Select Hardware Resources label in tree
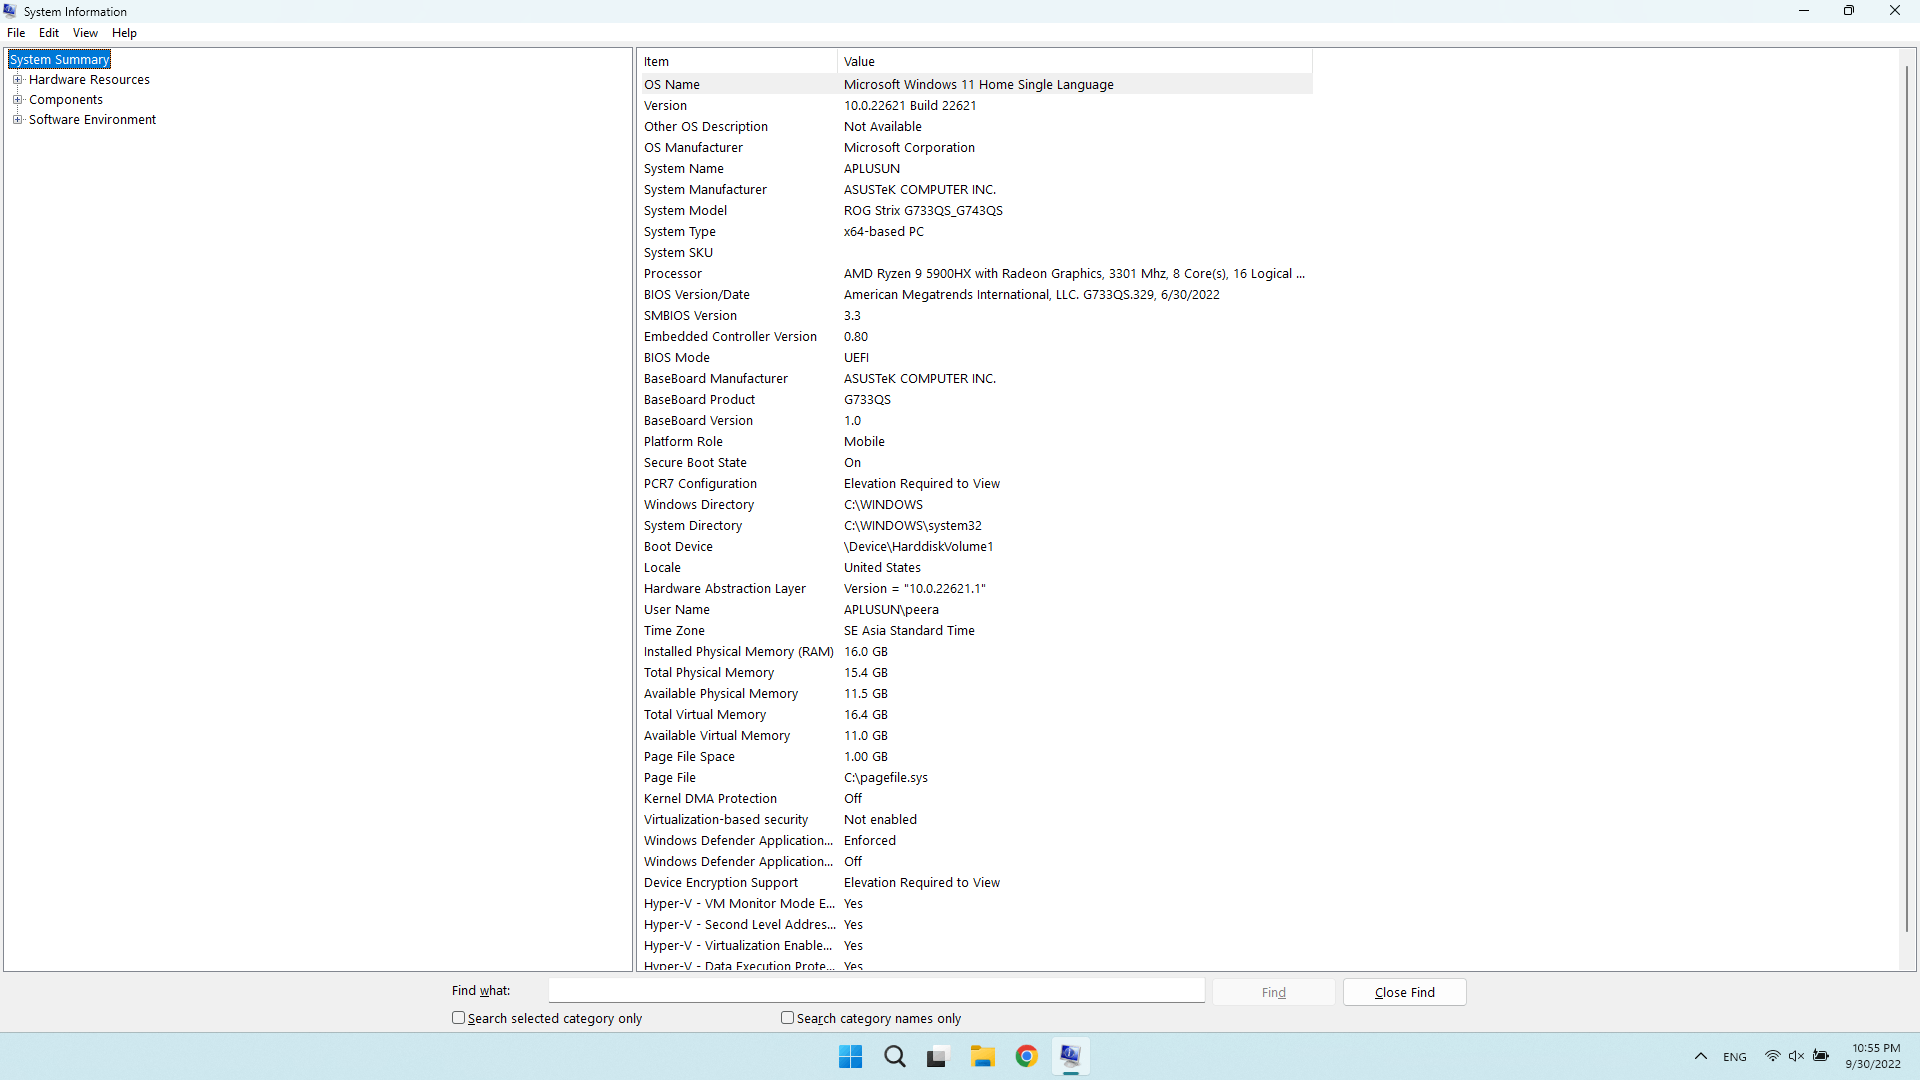1920x1080 pixels. (x=89, y=80)
